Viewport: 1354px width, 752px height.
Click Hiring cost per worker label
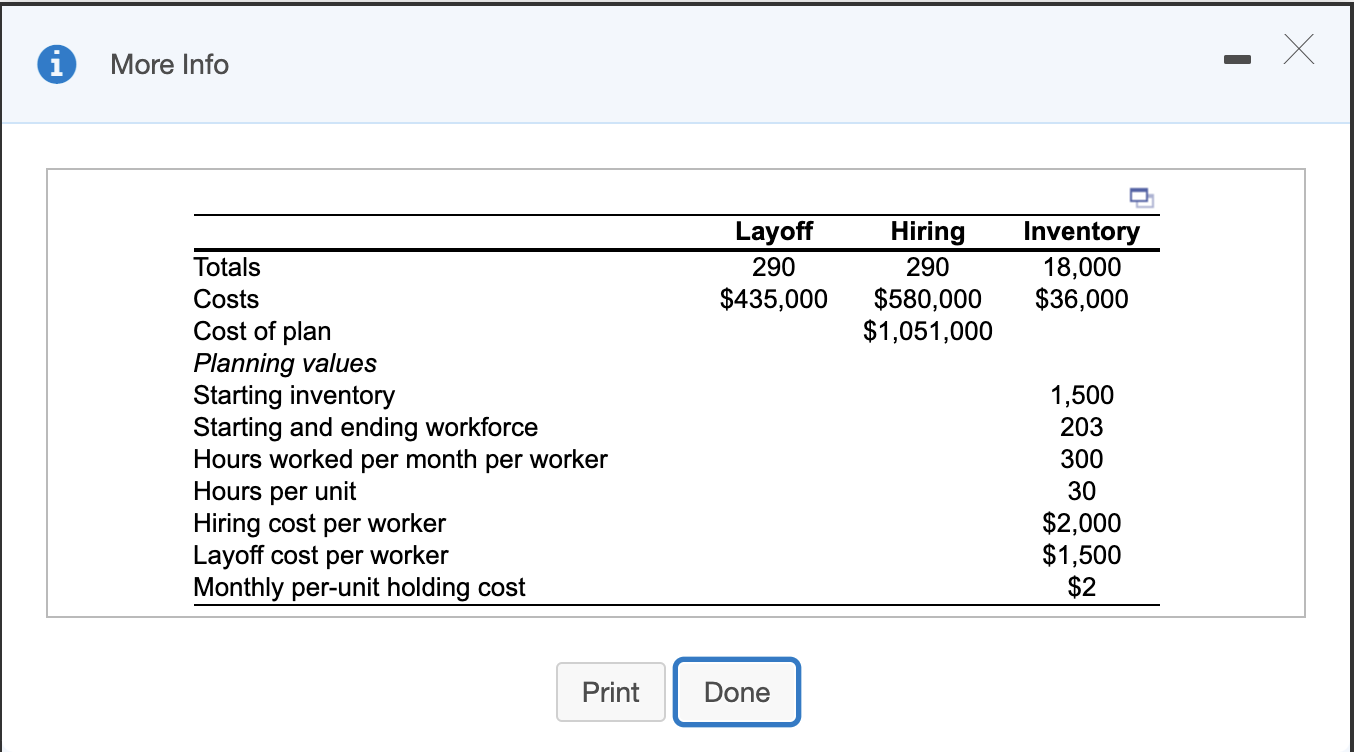click(319, 523)
